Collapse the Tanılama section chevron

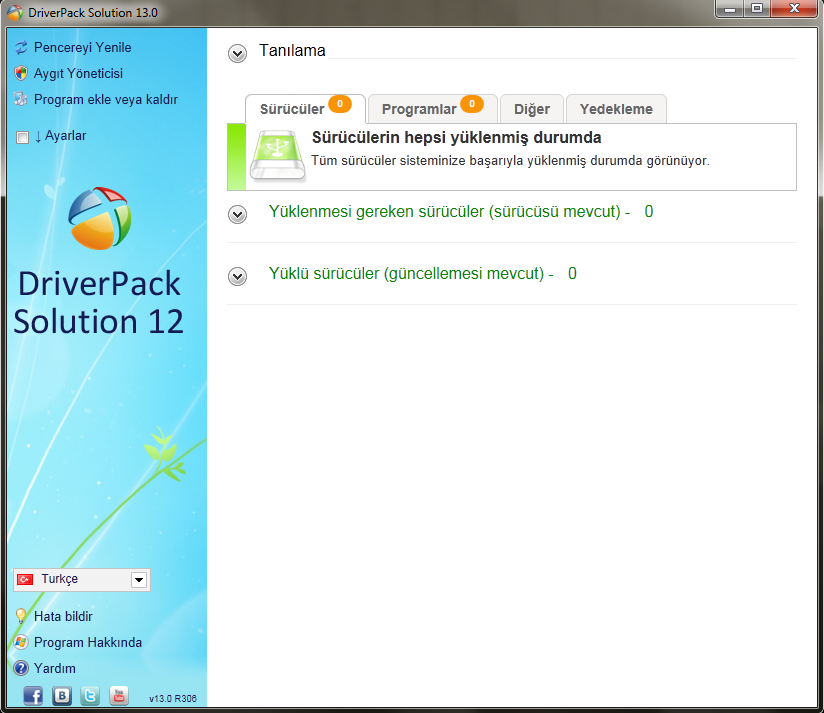238,53
